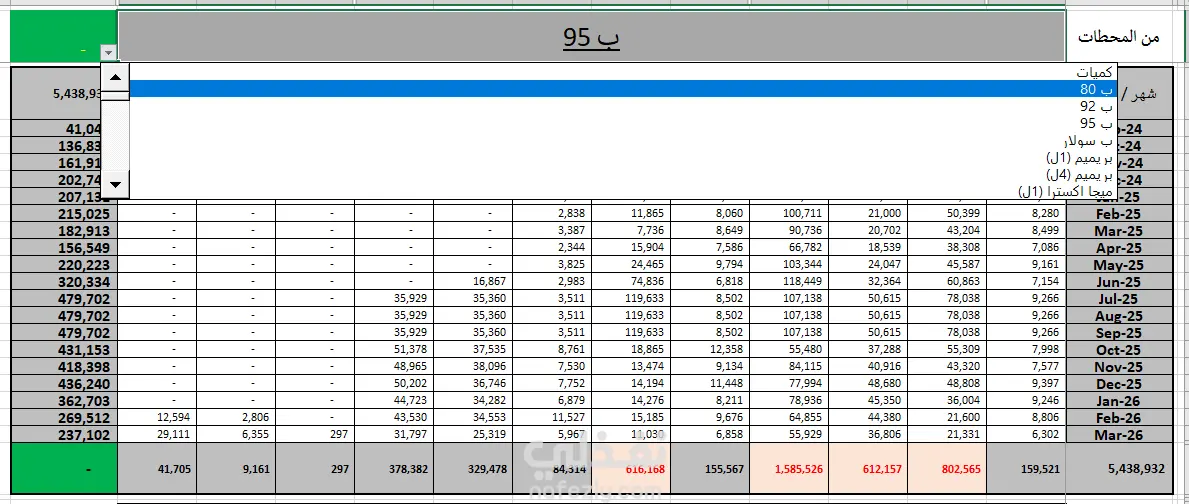Select the column total 378,382 cell

coord(396,469)
